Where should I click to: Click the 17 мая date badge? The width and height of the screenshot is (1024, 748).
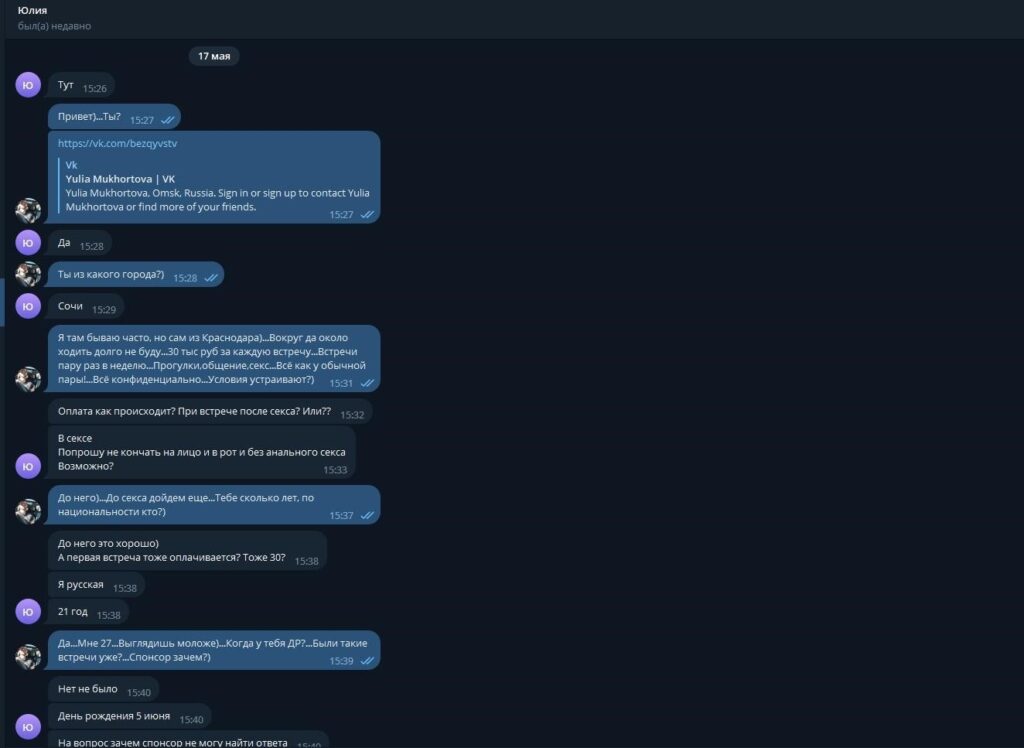tap(214, 56)
